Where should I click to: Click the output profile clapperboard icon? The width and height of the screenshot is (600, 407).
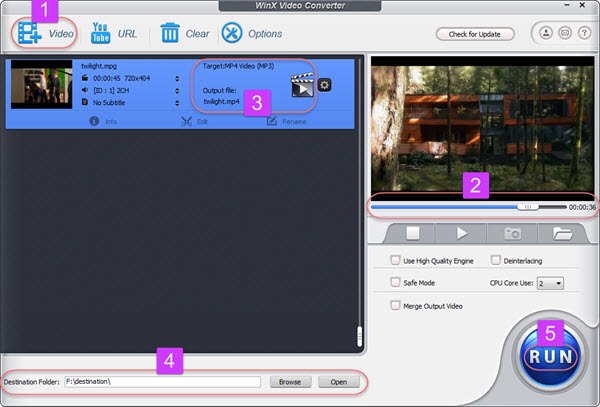tap(302, 85)
